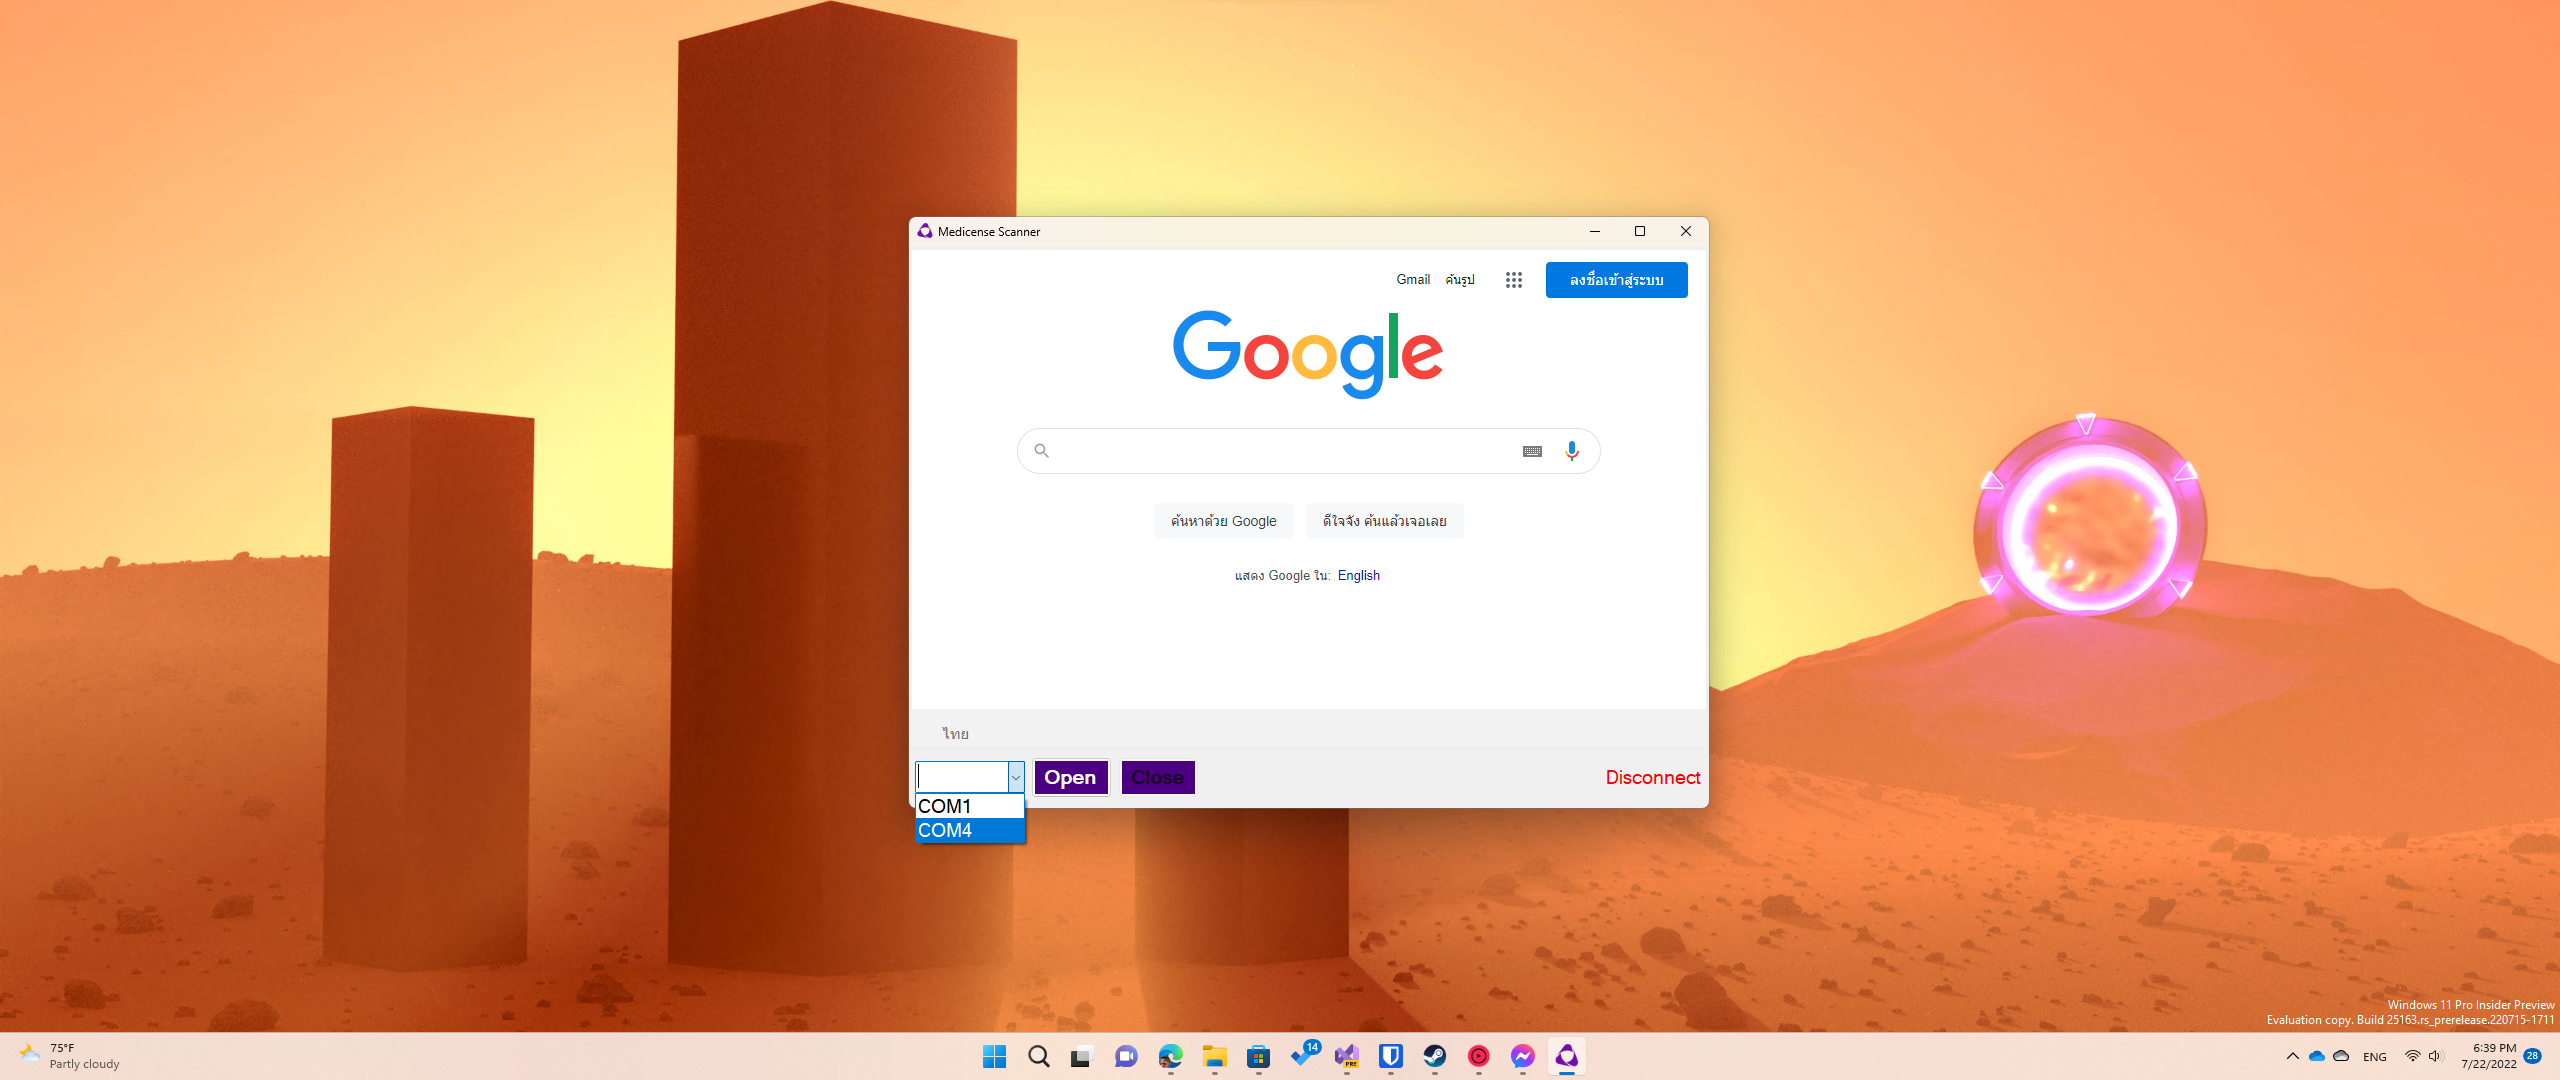2560x1080 pixels.
Task: Open the ENG input language switcher
Action: click(x=2375, y=1057)
